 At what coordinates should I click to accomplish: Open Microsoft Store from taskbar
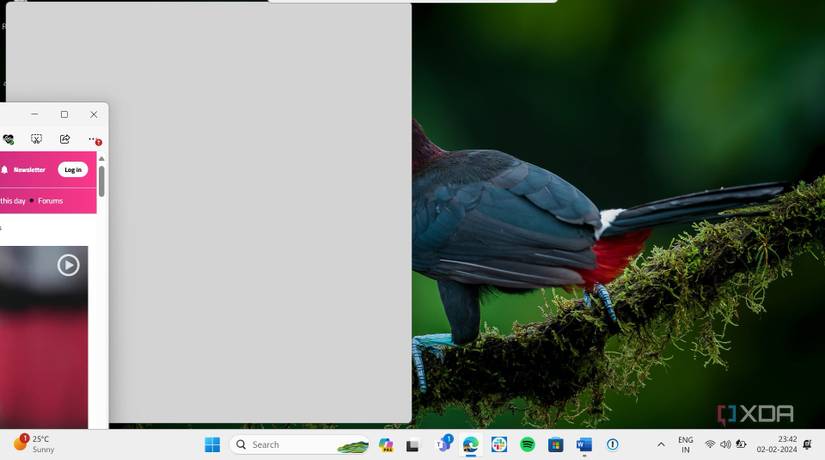pos(556,445)
